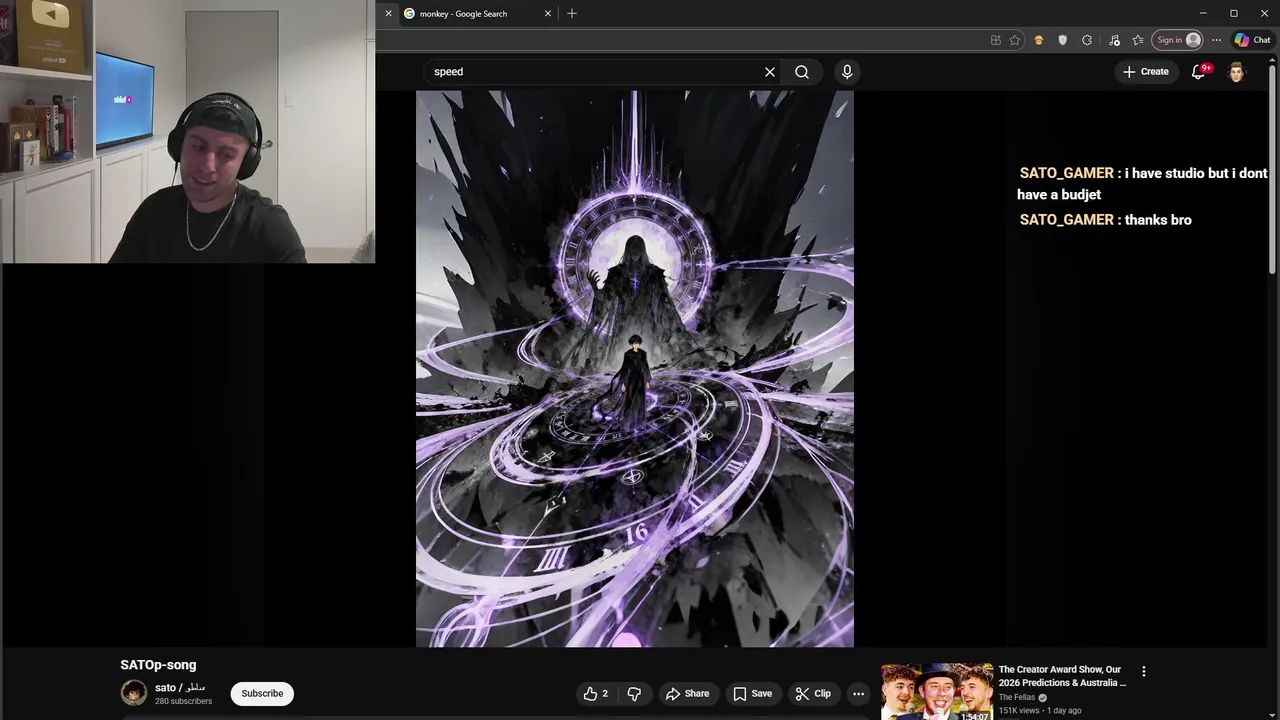Start voice search with the microphone icon
1280x720 pixels.
[x=847, y=72]
